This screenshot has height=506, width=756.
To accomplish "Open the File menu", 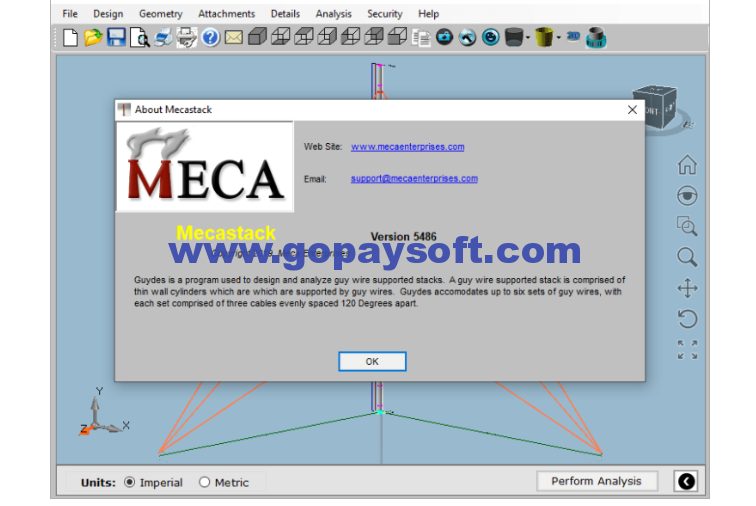I will point(70,14).
